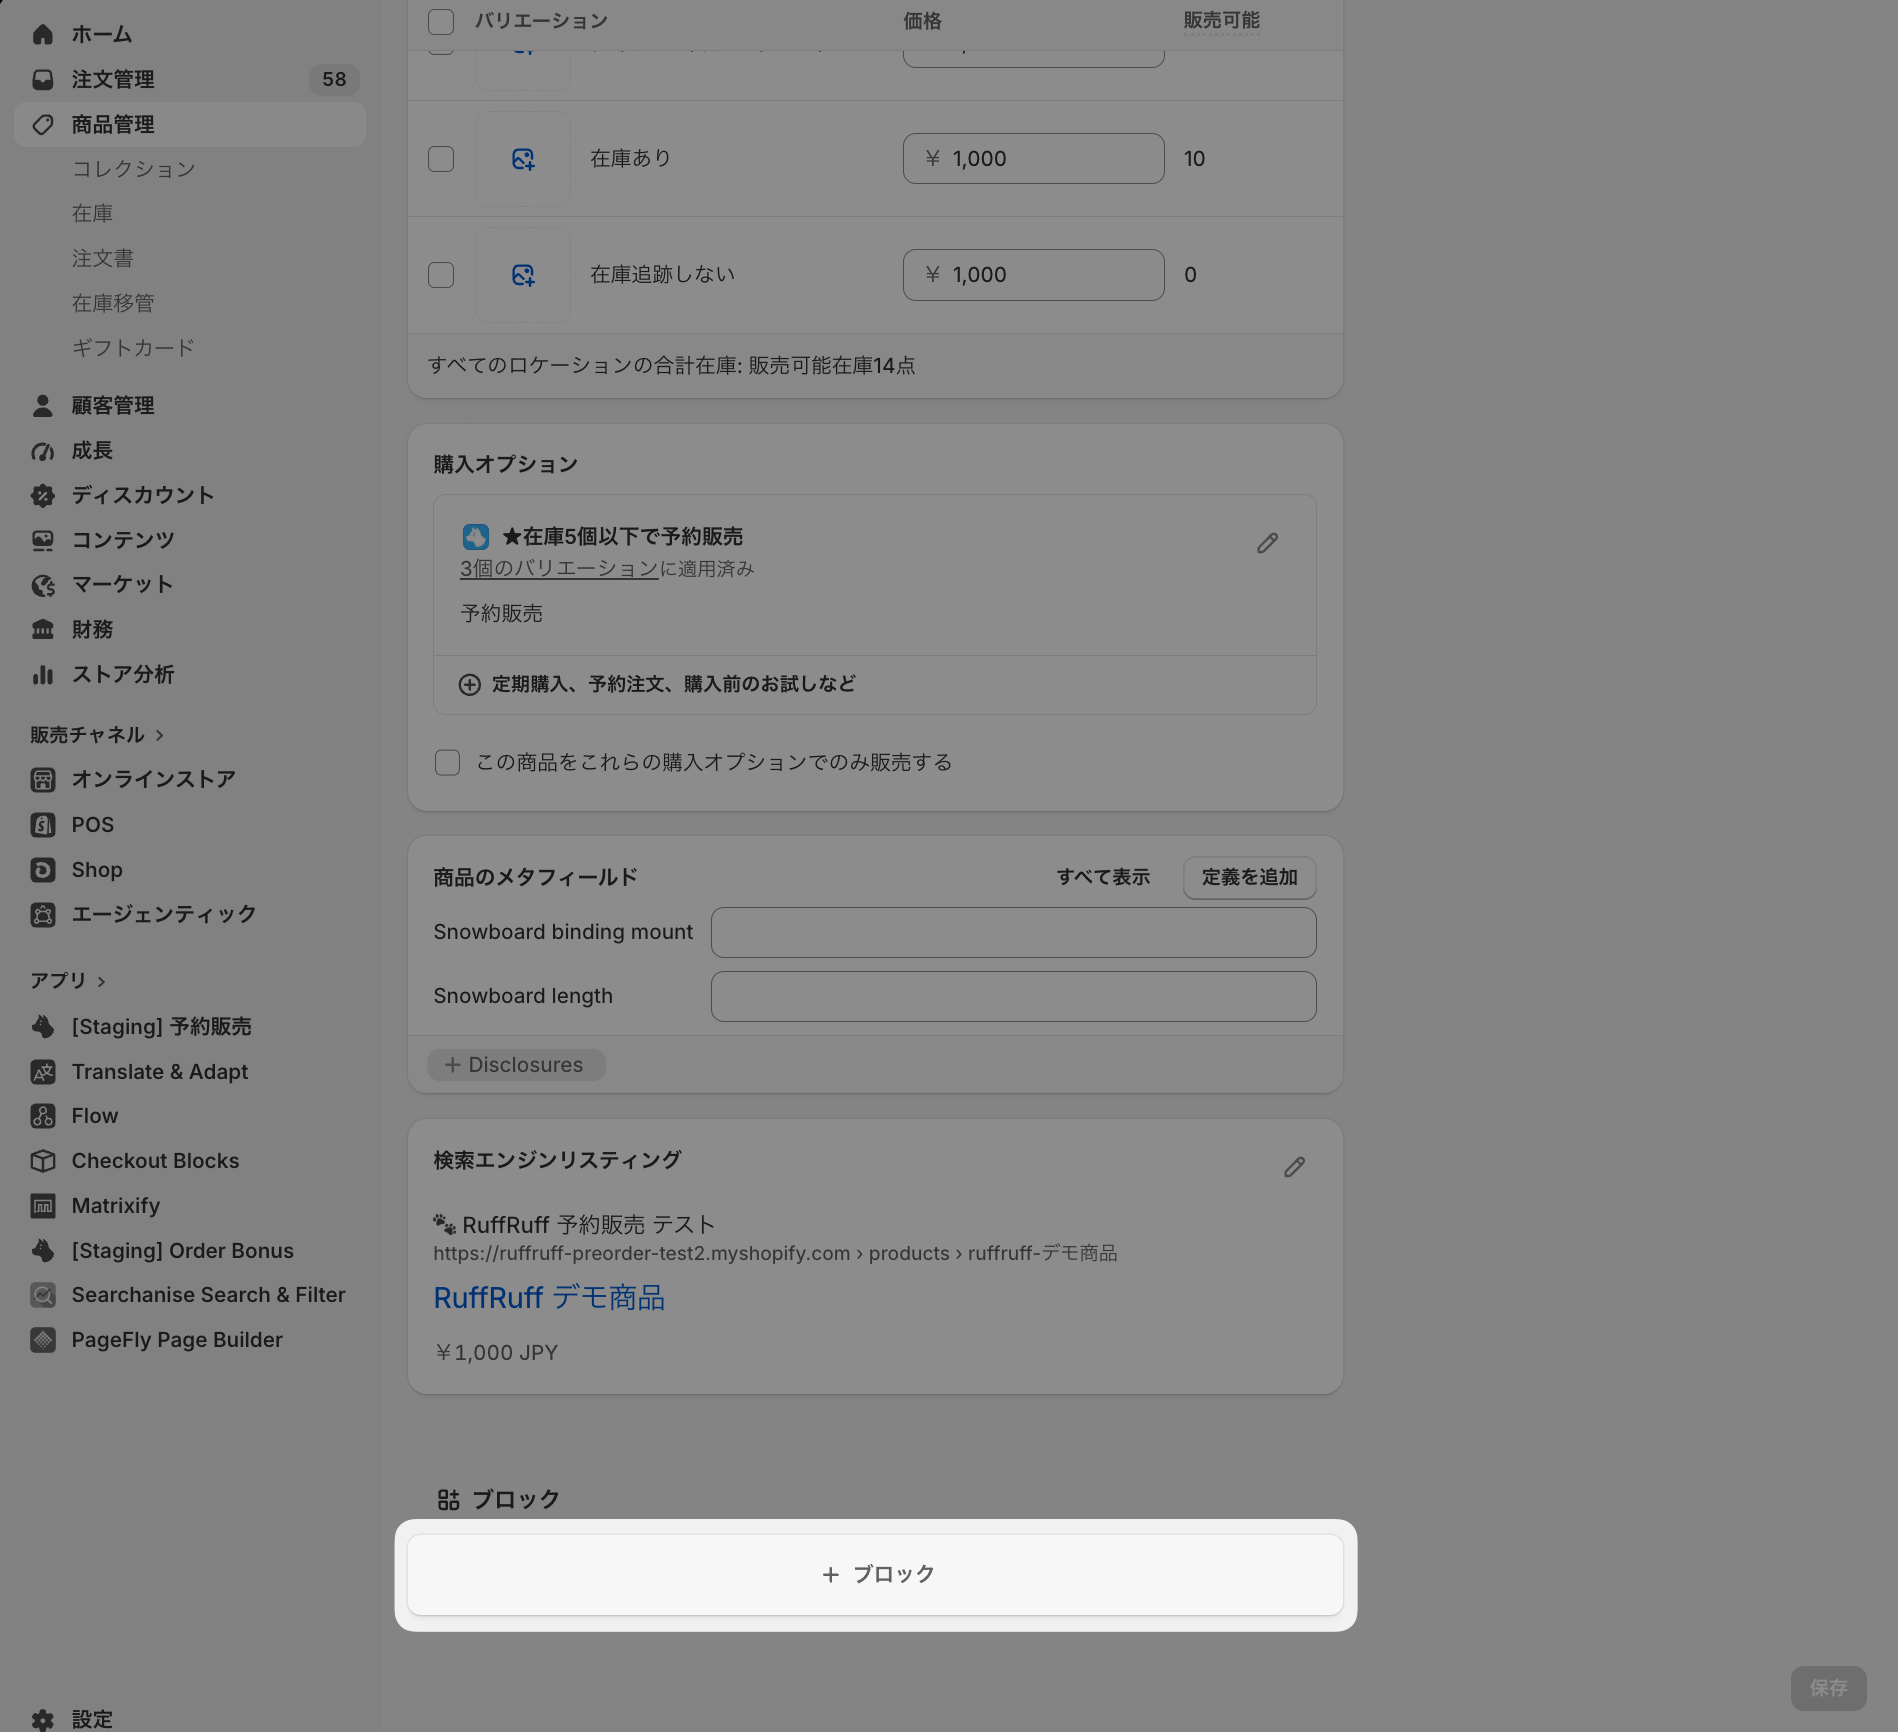Viewport: 1898px width, 1732px height.
Task: Check the 在庫あり variant checkbox
Action: pyautogui.click(x=441, y=159)
